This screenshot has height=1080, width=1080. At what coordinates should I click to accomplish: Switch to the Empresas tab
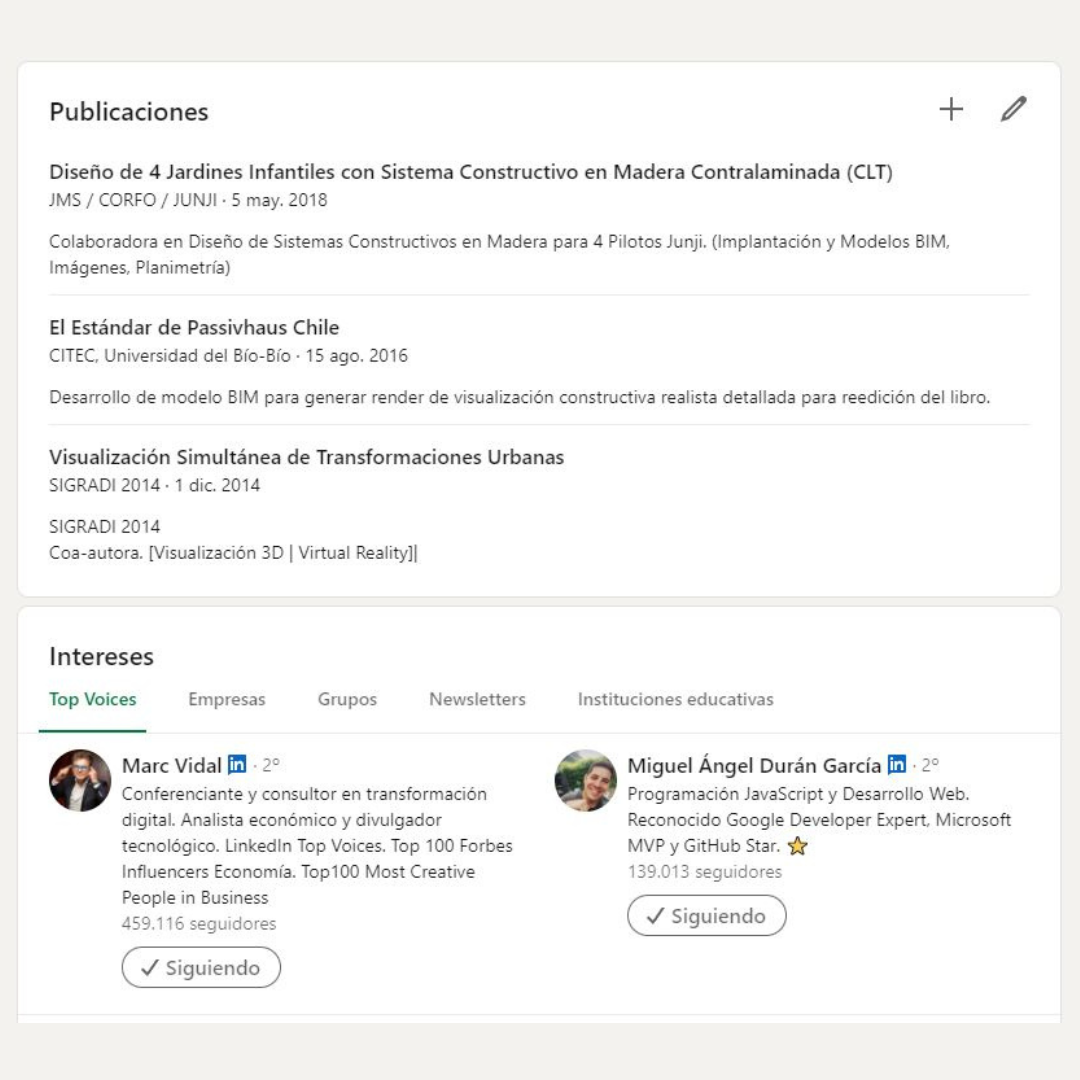[227, 699]
